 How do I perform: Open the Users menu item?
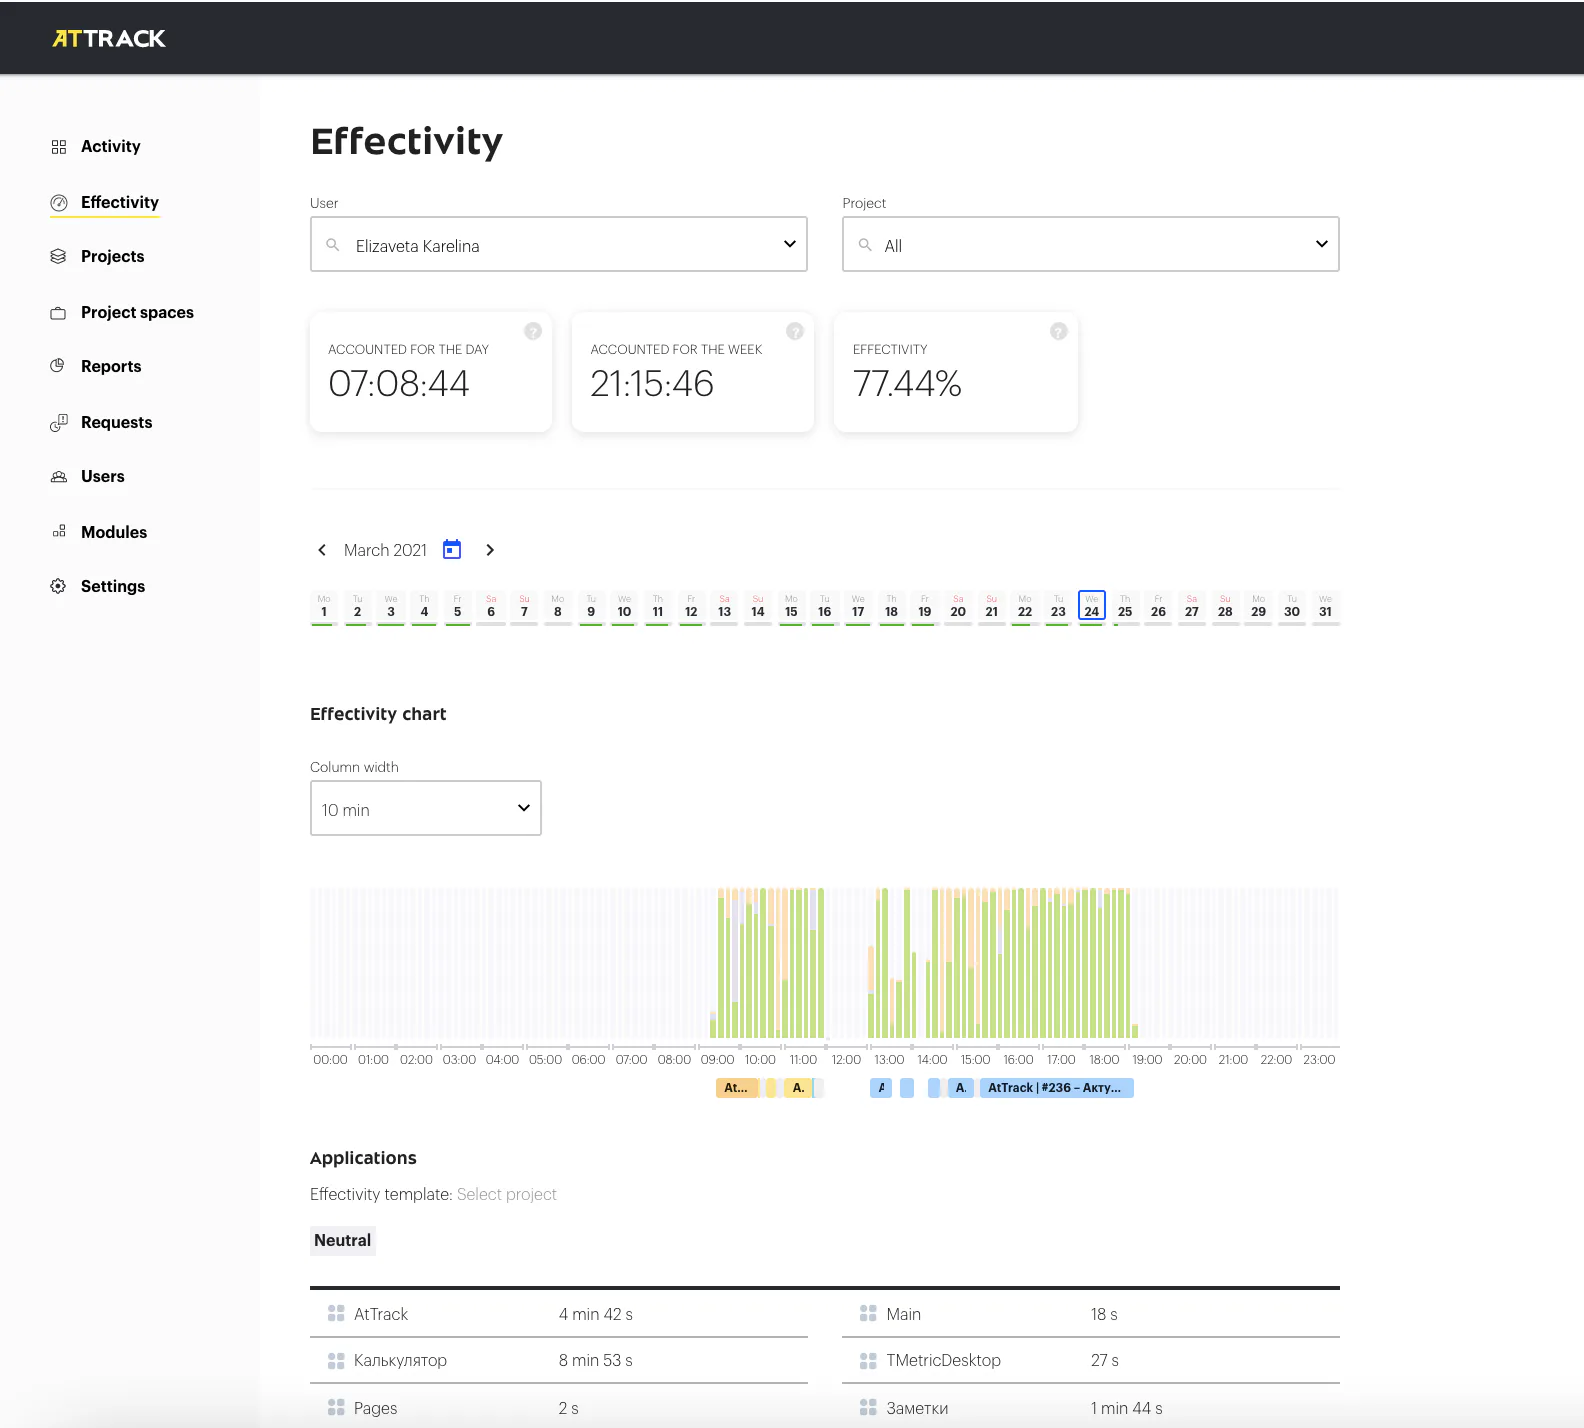coord(103,477)
